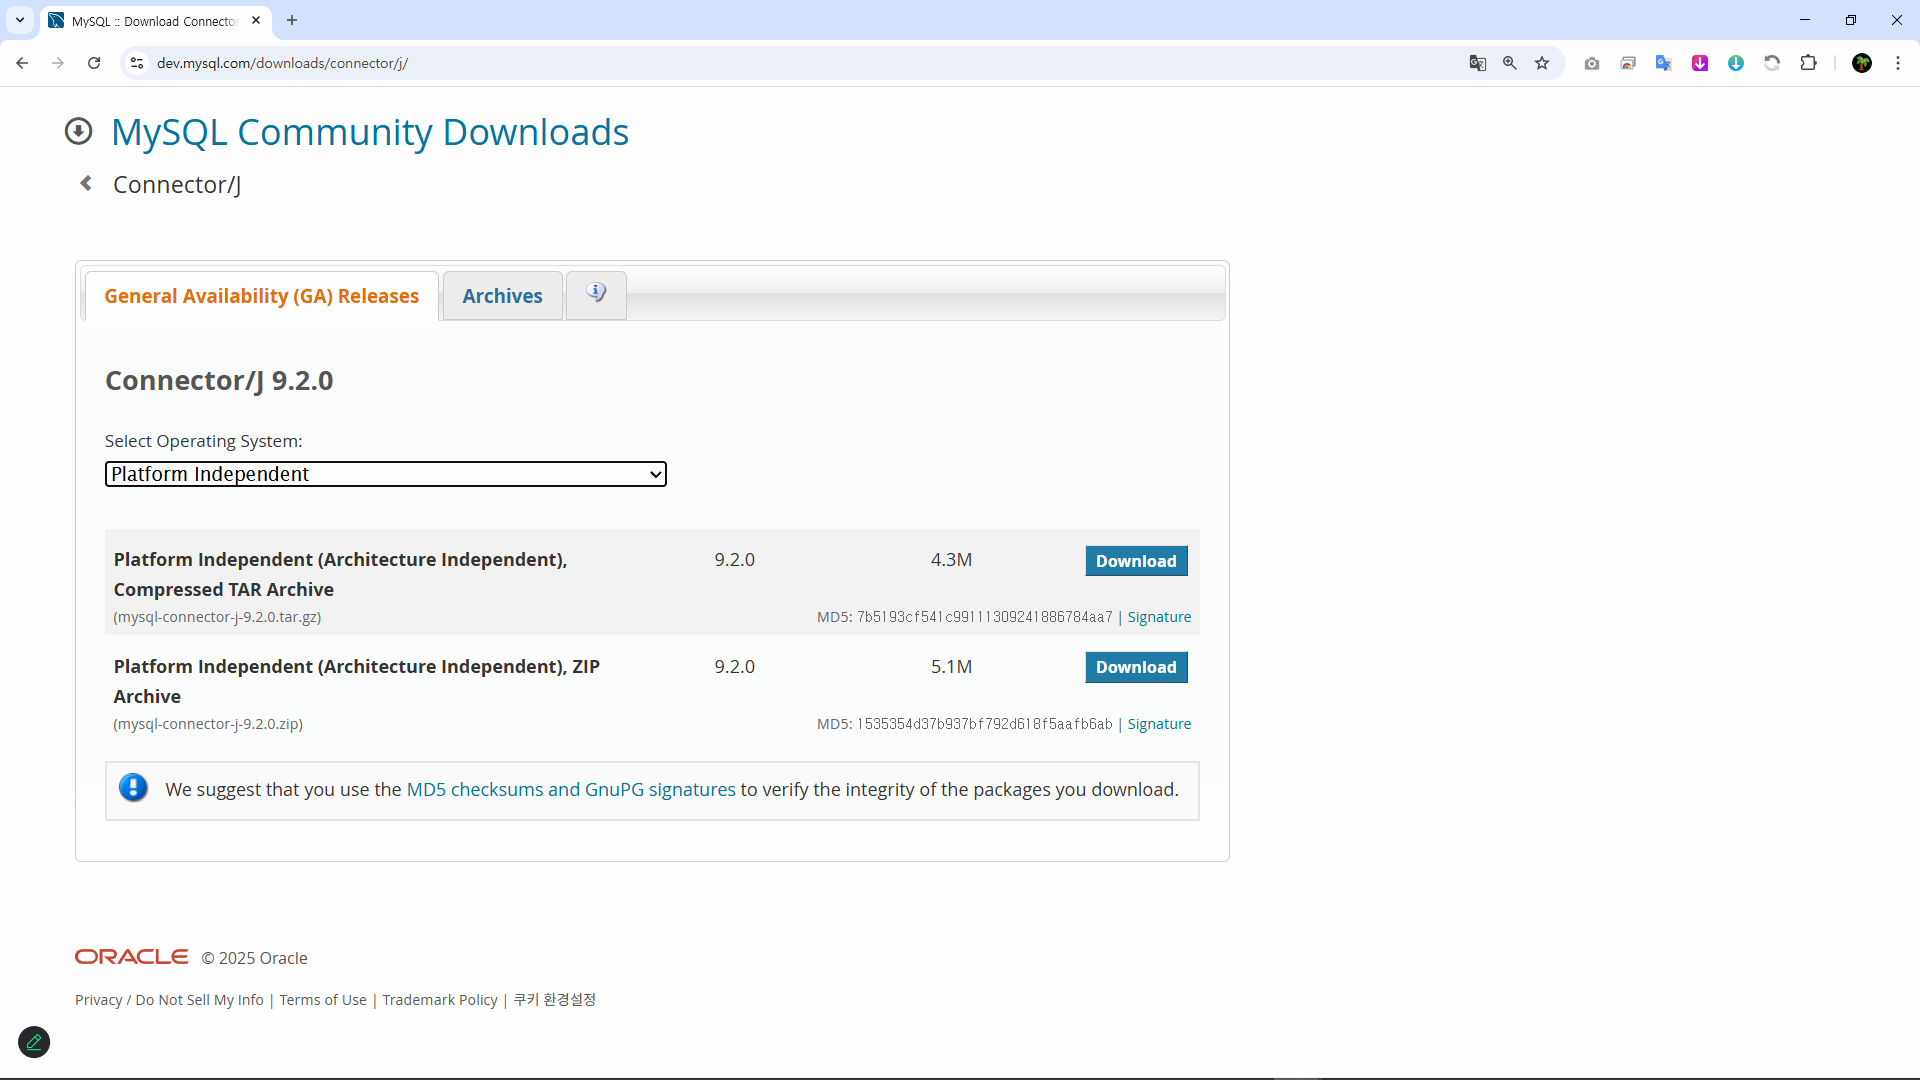1920x1080 pixels.
Task: Open a new browser tab
Action: coord(292,20)
